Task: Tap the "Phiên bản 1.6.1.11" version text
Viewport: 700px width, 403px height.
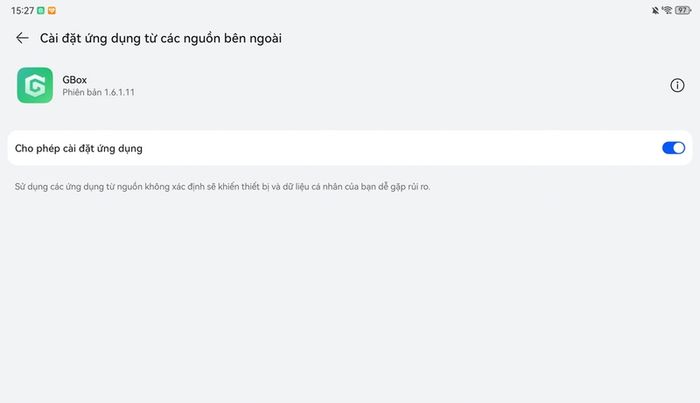Action: (x=98, y=92)
